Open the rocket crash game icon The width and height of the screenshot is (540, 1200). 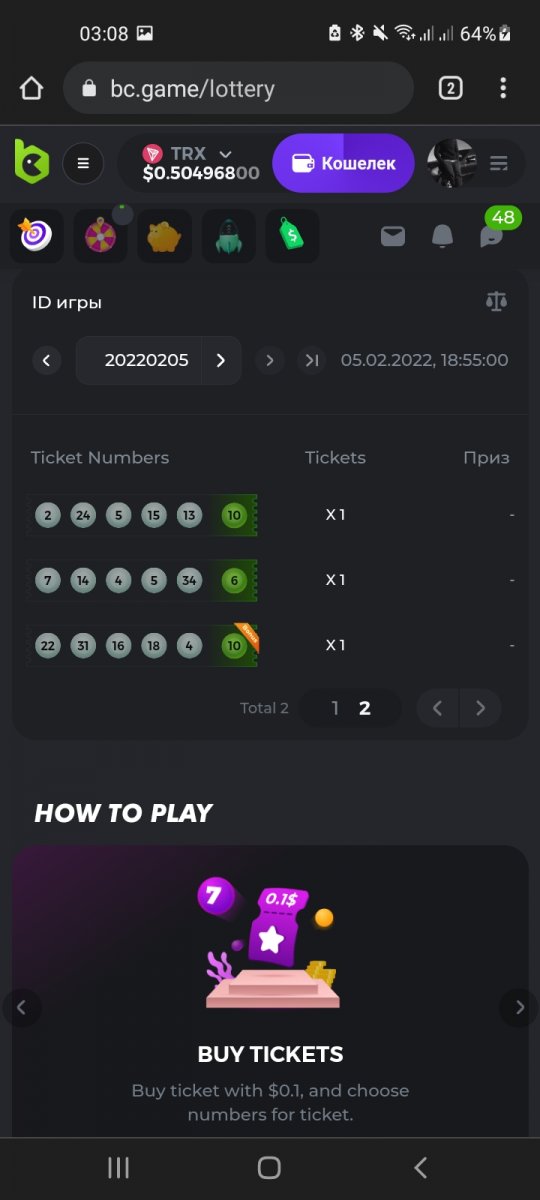tap(228, 236)
